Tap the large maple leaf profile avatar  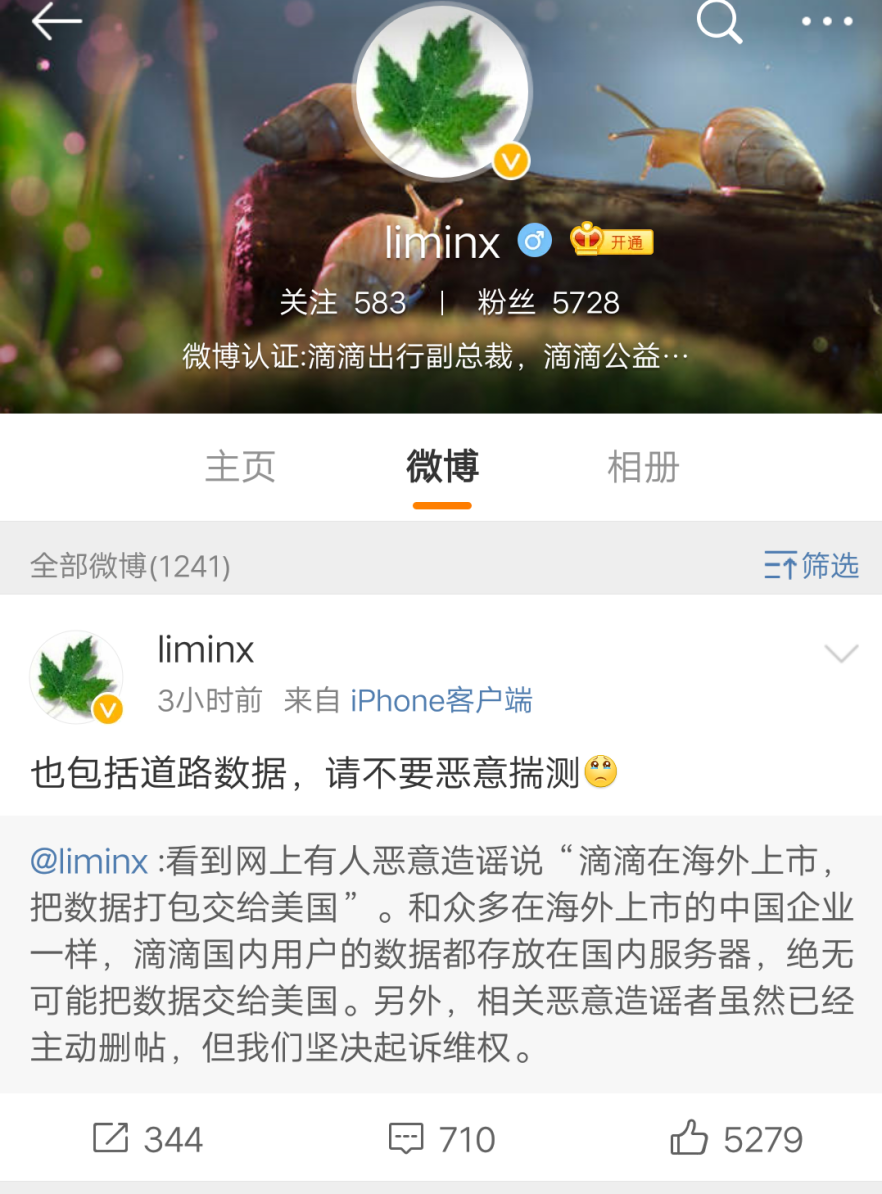coord(442,91)
